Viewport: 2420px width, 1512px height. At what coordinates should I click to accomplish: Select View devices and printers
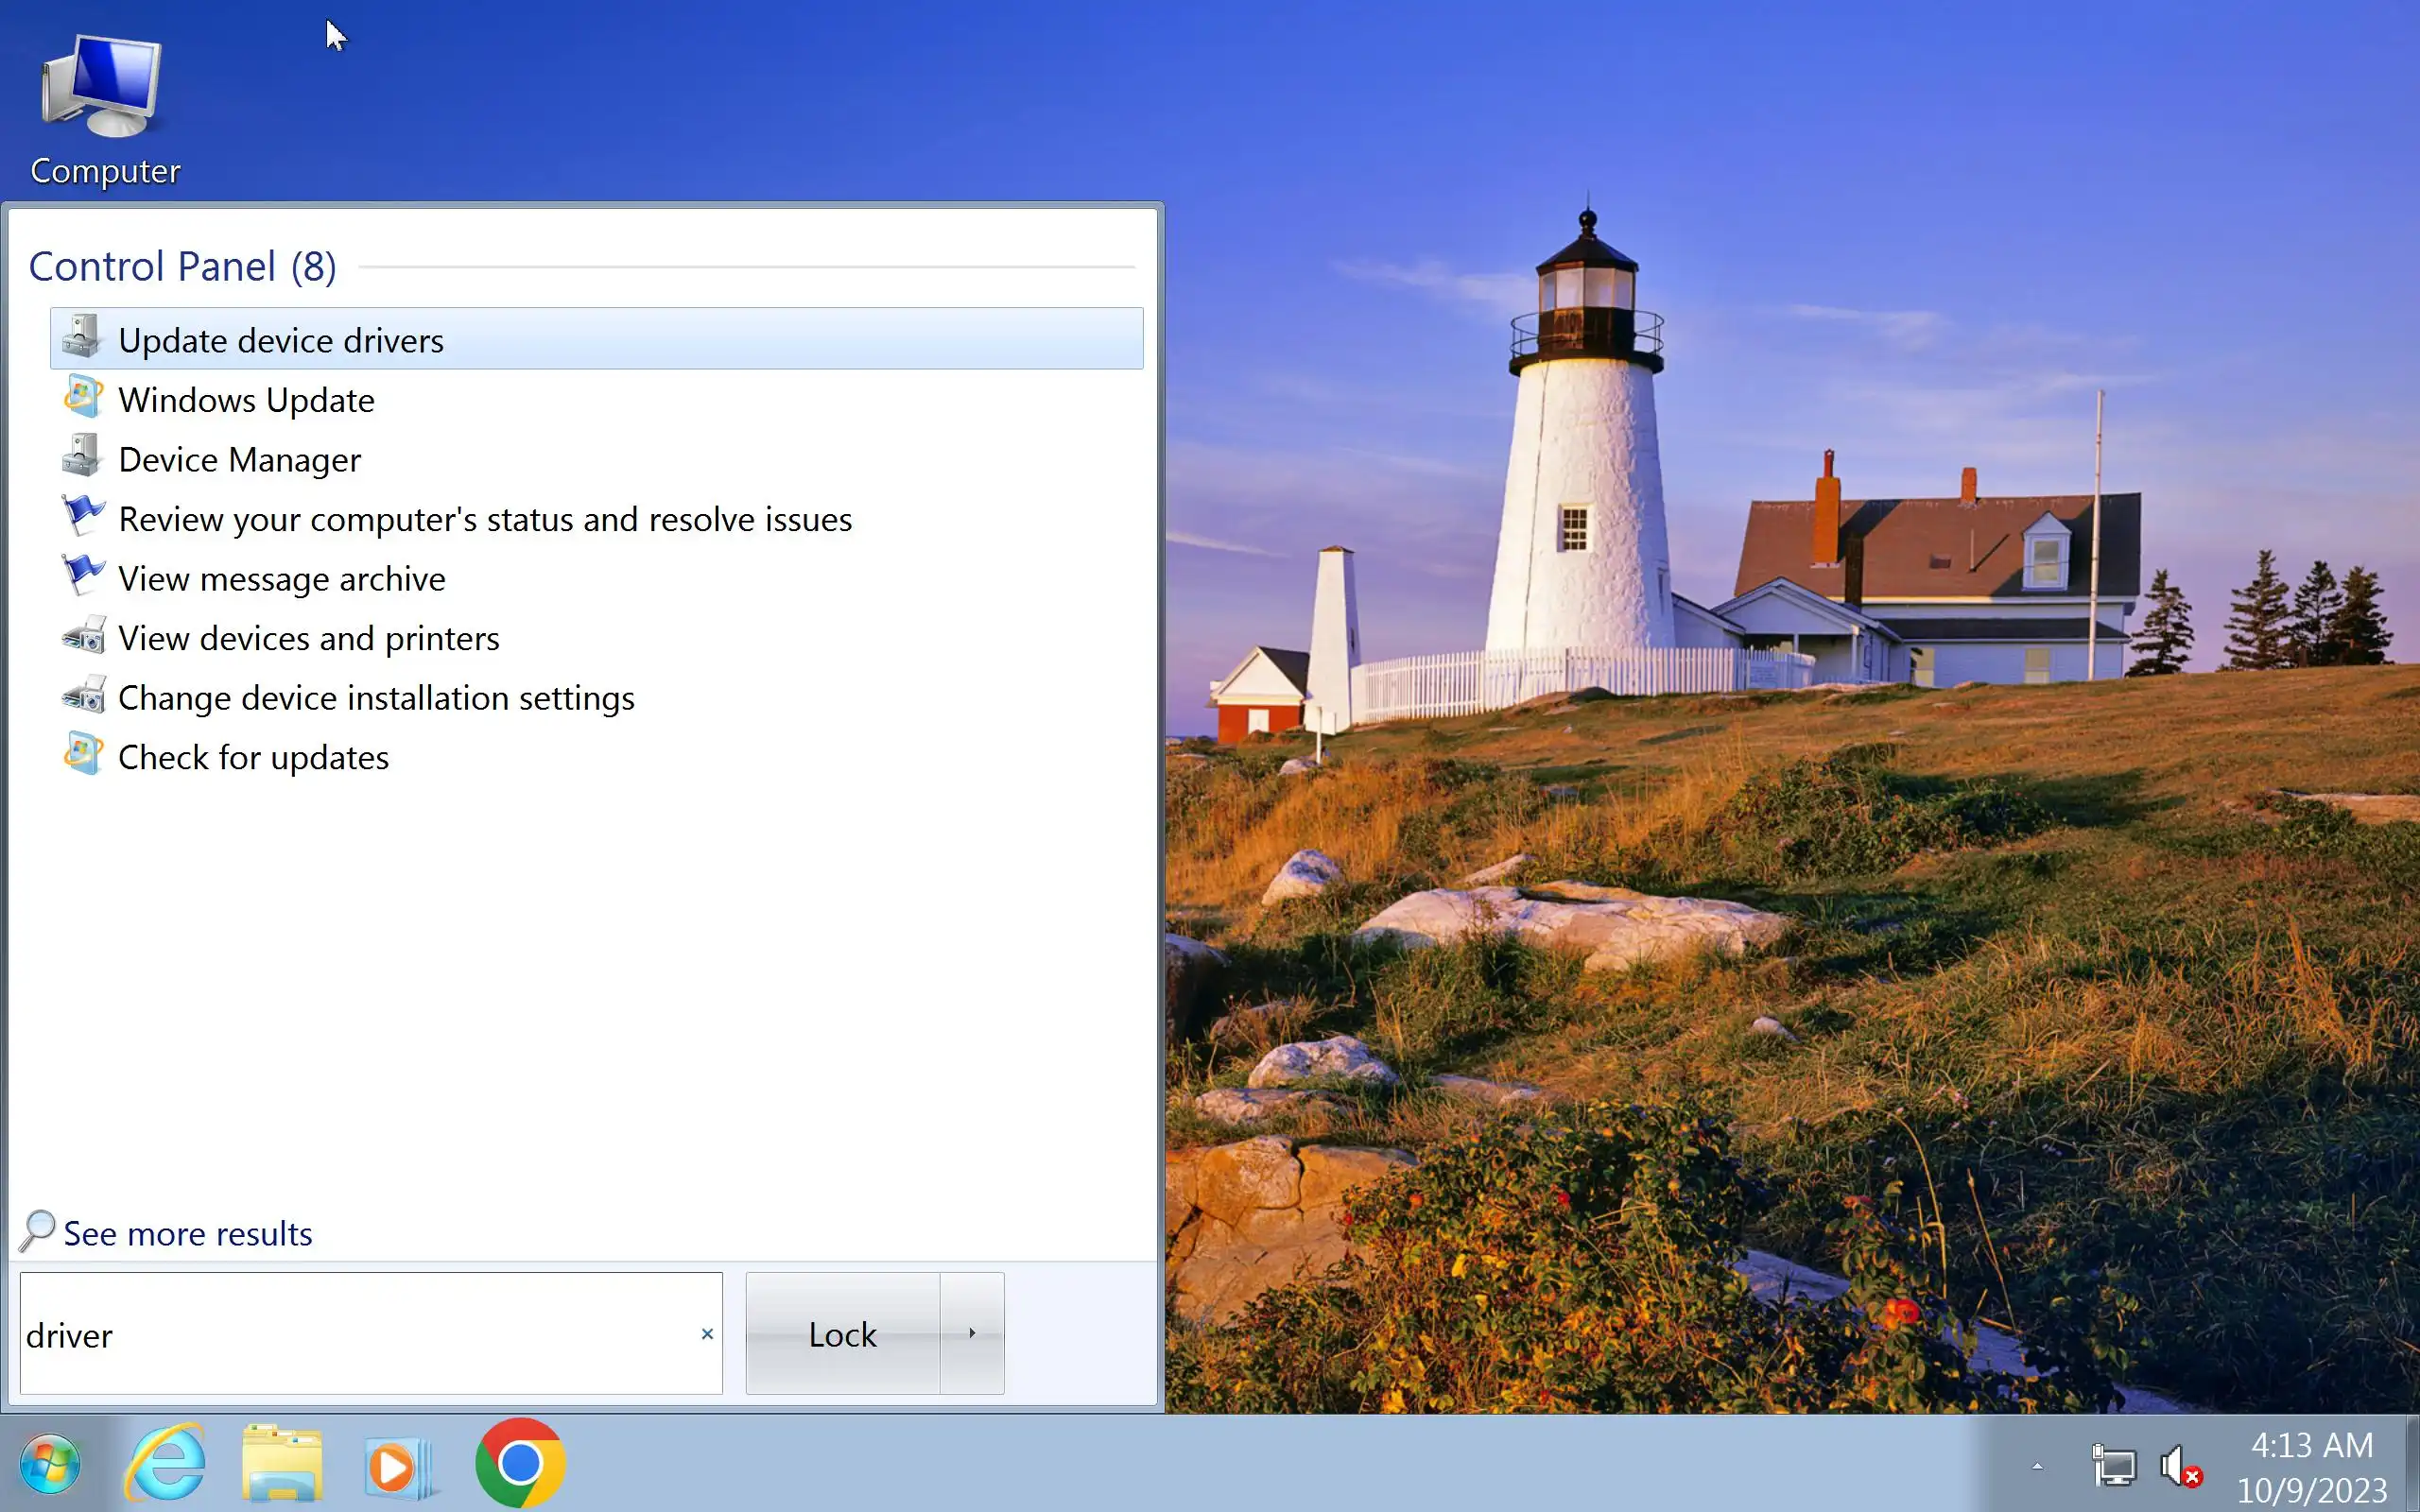(x=308, y=638)
